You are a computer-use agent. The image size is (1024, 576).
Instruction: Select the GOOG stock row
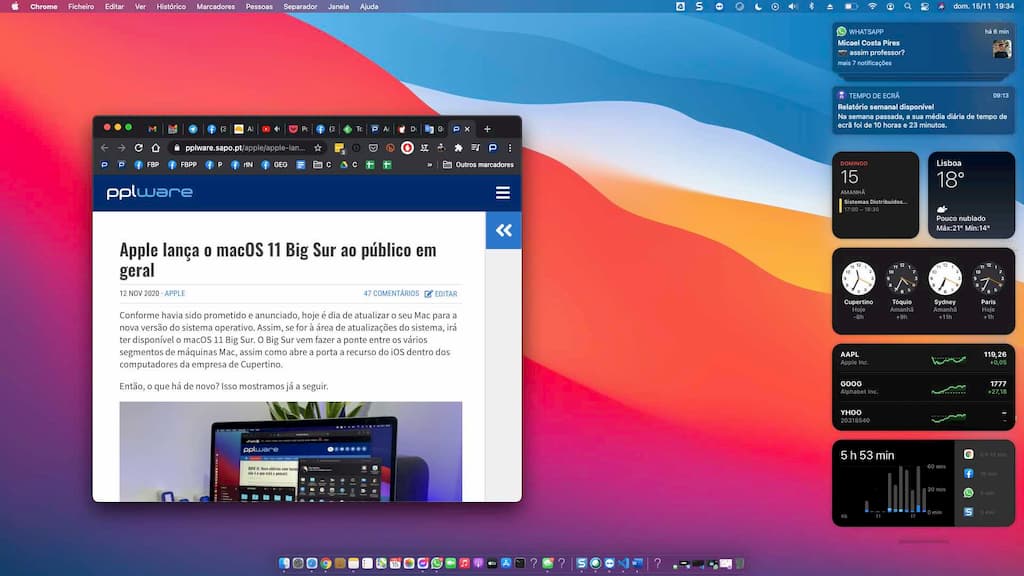(x=923, y=387)
